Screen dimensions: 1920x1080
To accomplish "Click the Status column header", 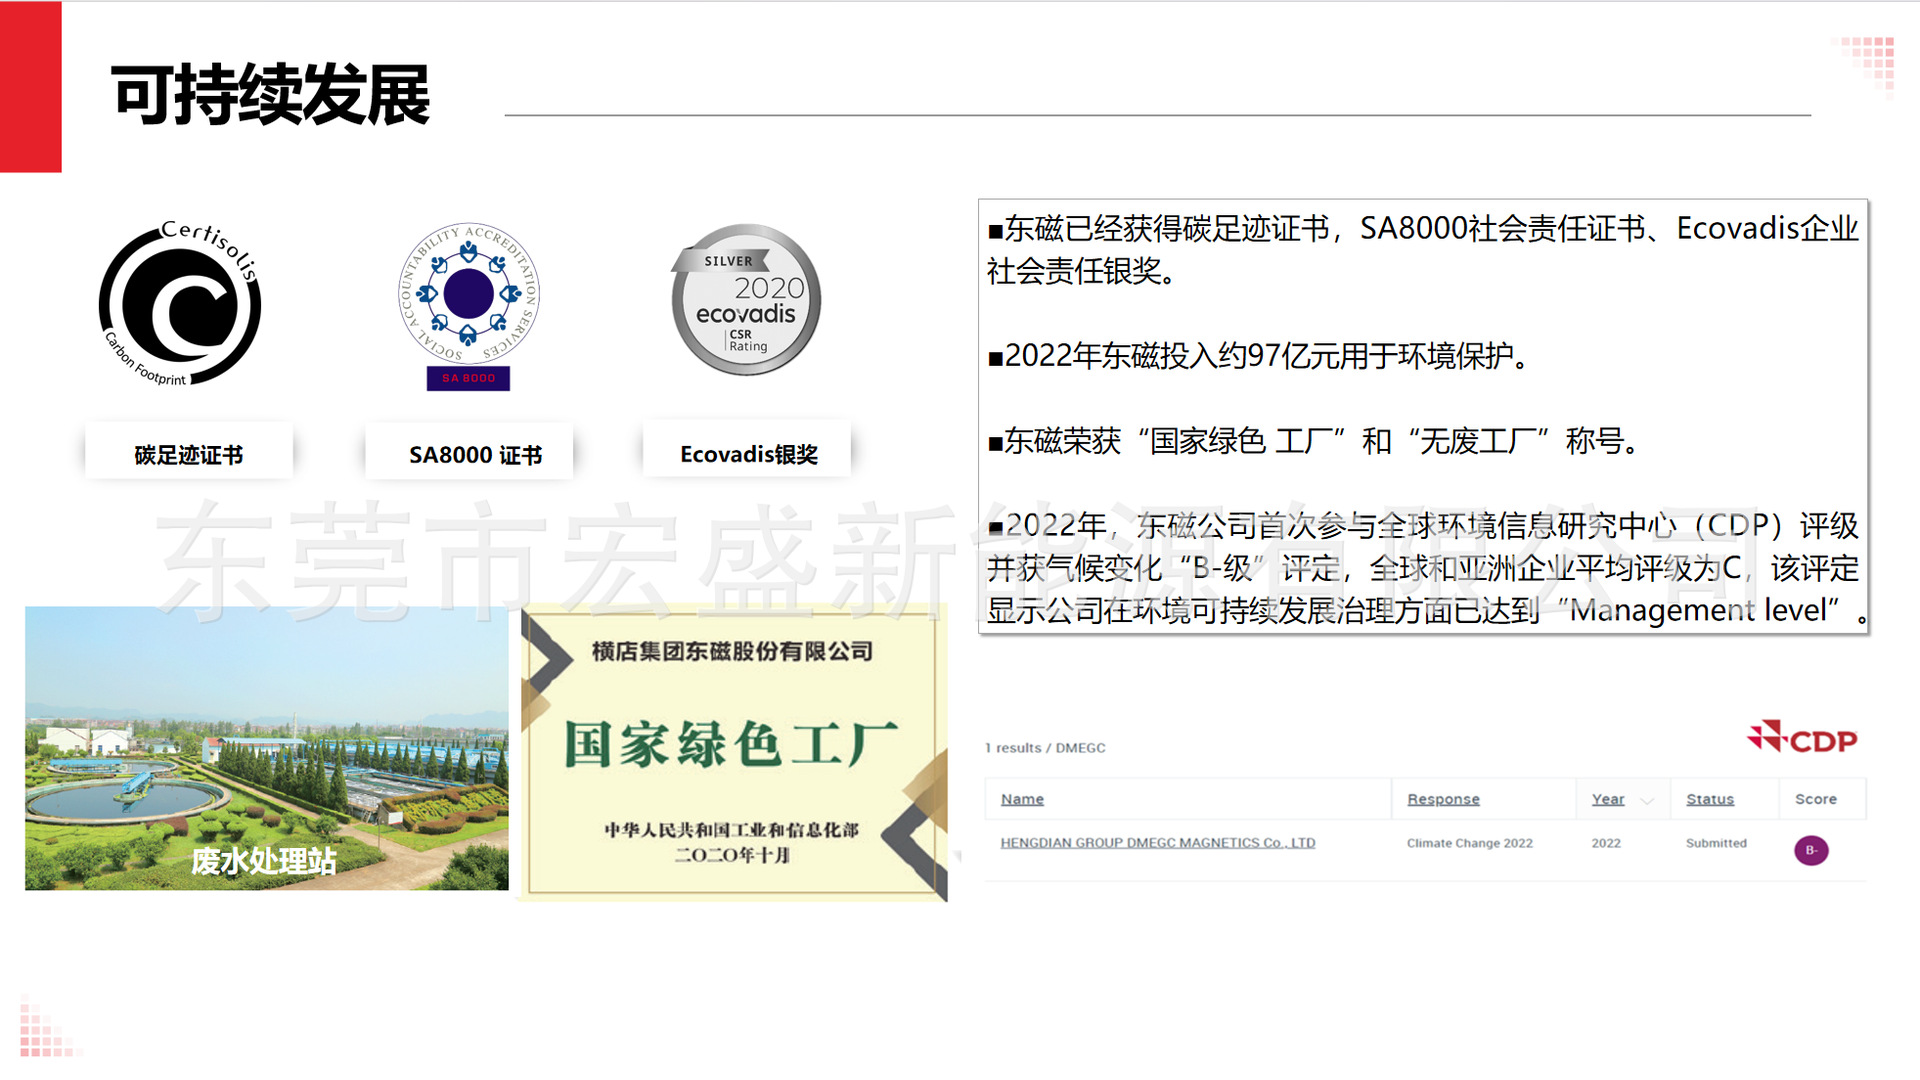I will pyautogui.click(x=1709, y=799).
